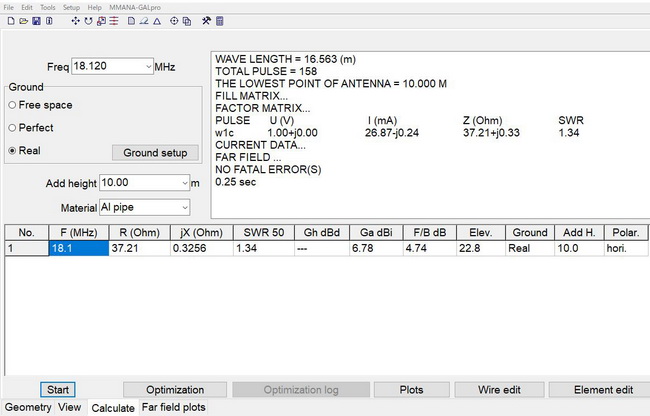650x416 pixels.
Task: Select the Perfect ground radio button
Action: [x=11, y=128]
